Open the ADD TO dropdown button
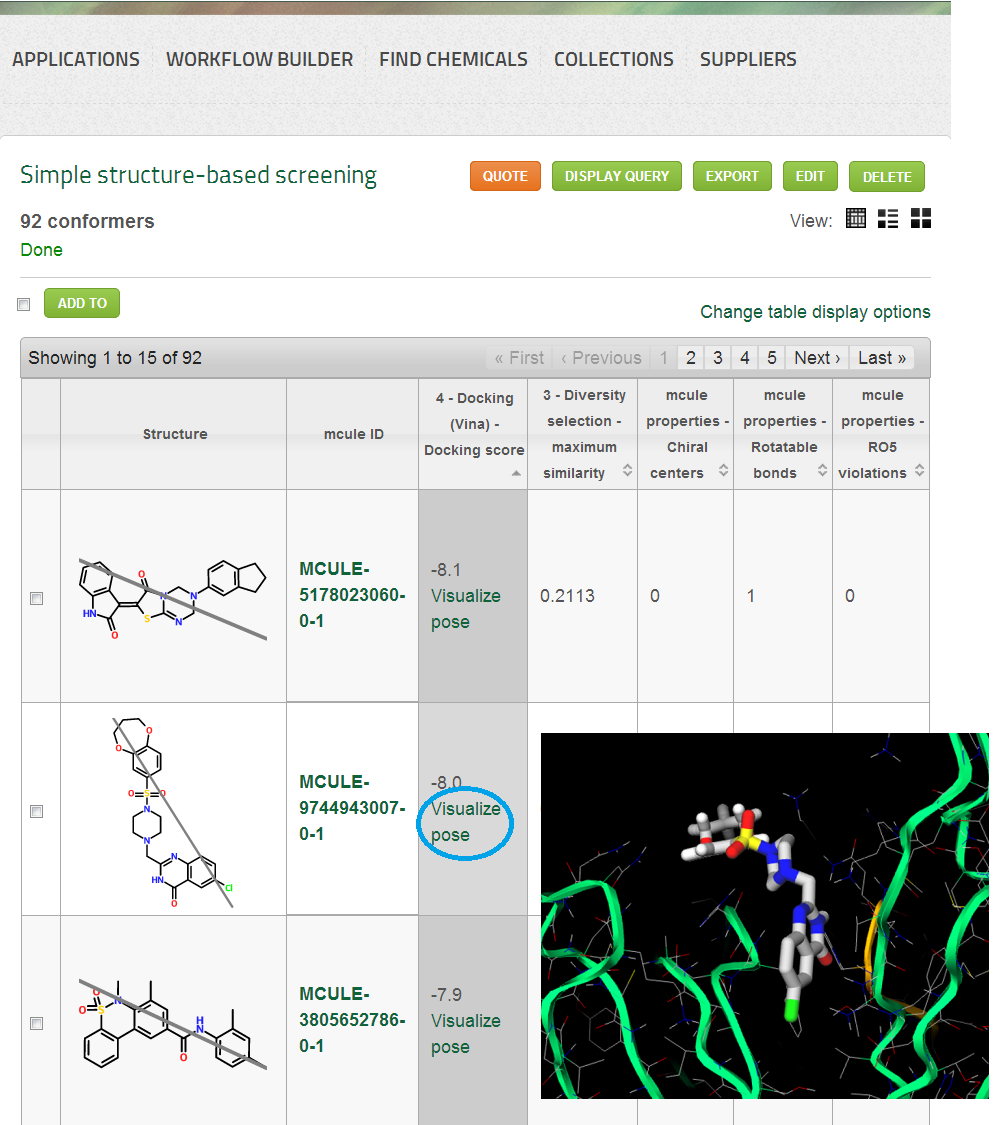This screenshot has width=1000, height=1125. (x=82, y=303)
